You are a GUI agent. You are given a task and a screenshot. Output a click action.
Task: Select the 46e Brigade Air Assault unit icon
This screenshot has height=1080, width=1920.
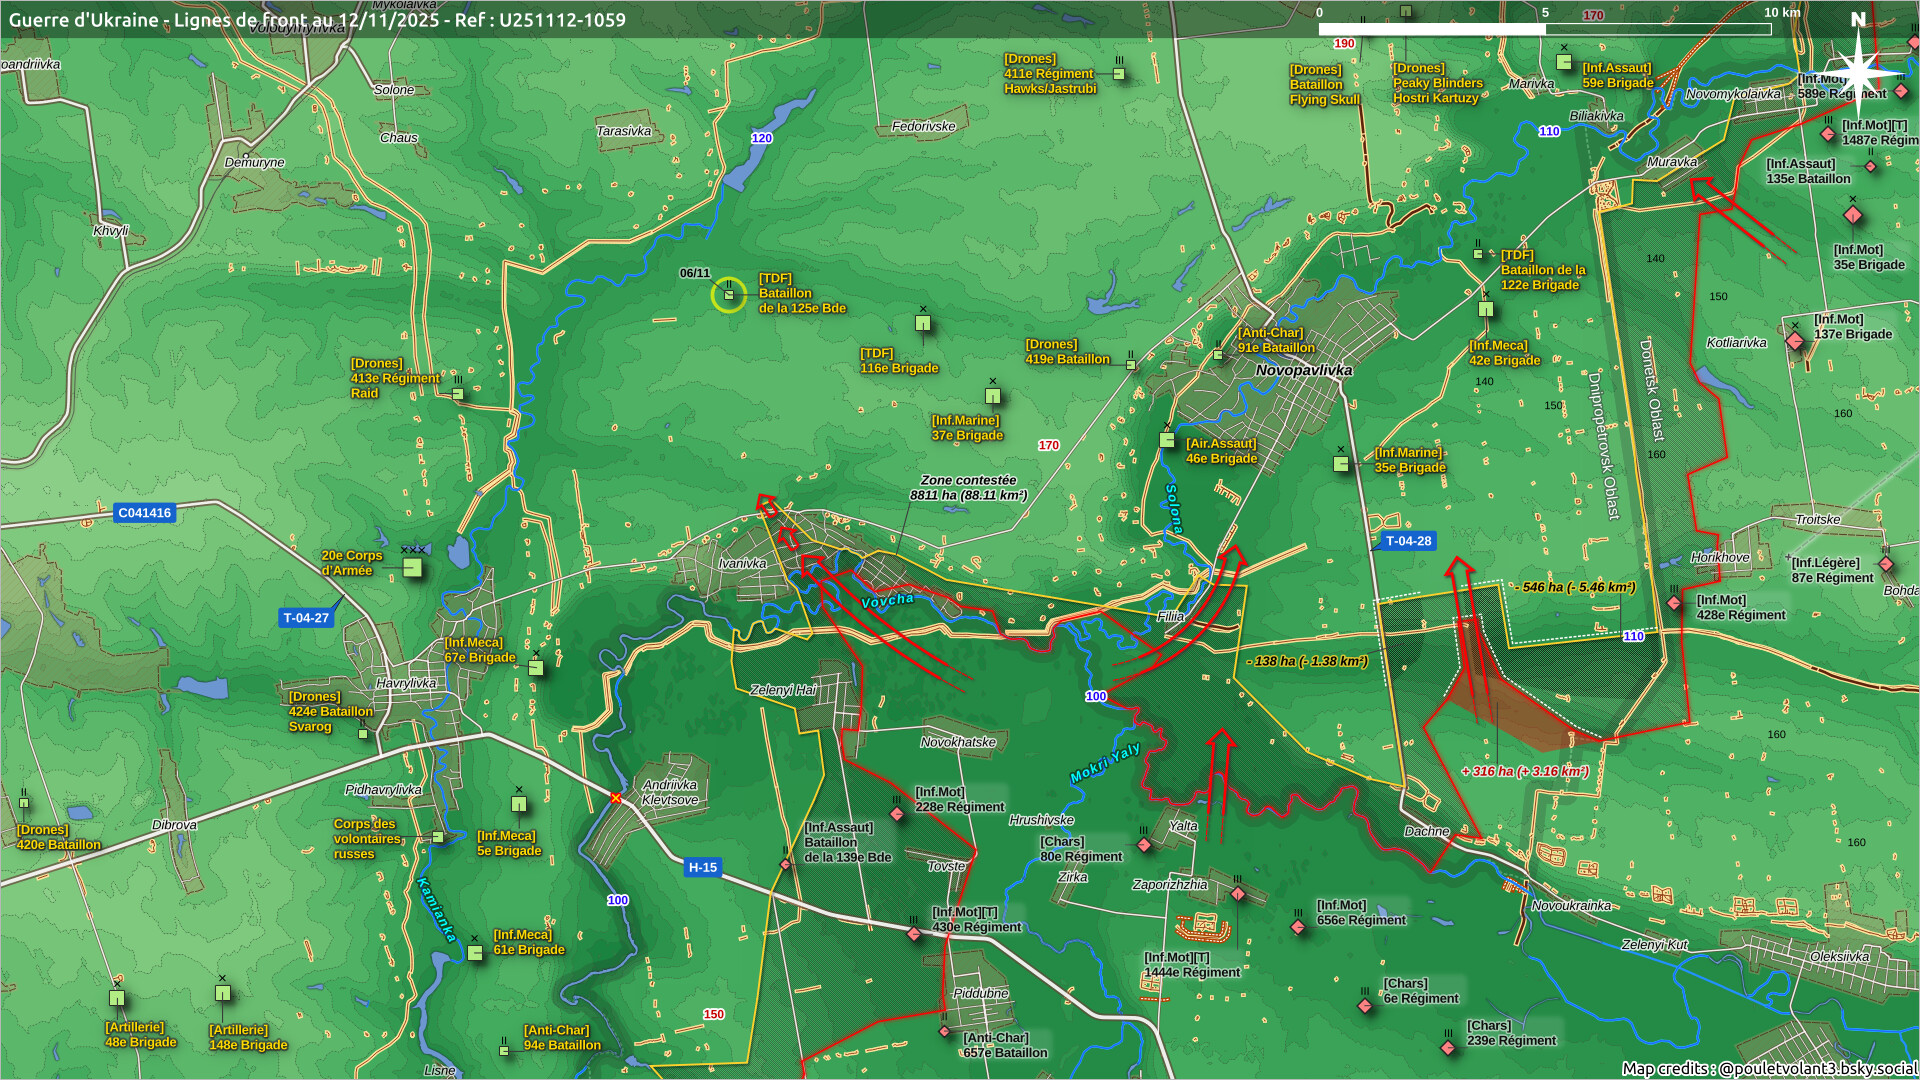click(1167, 440)
